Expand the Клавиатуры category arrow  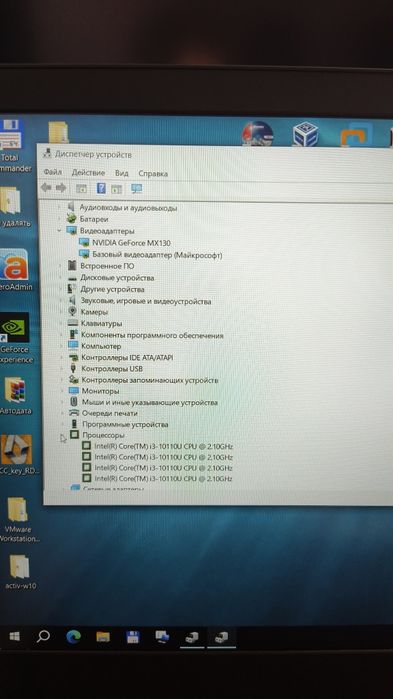click(x=61, y=323)
